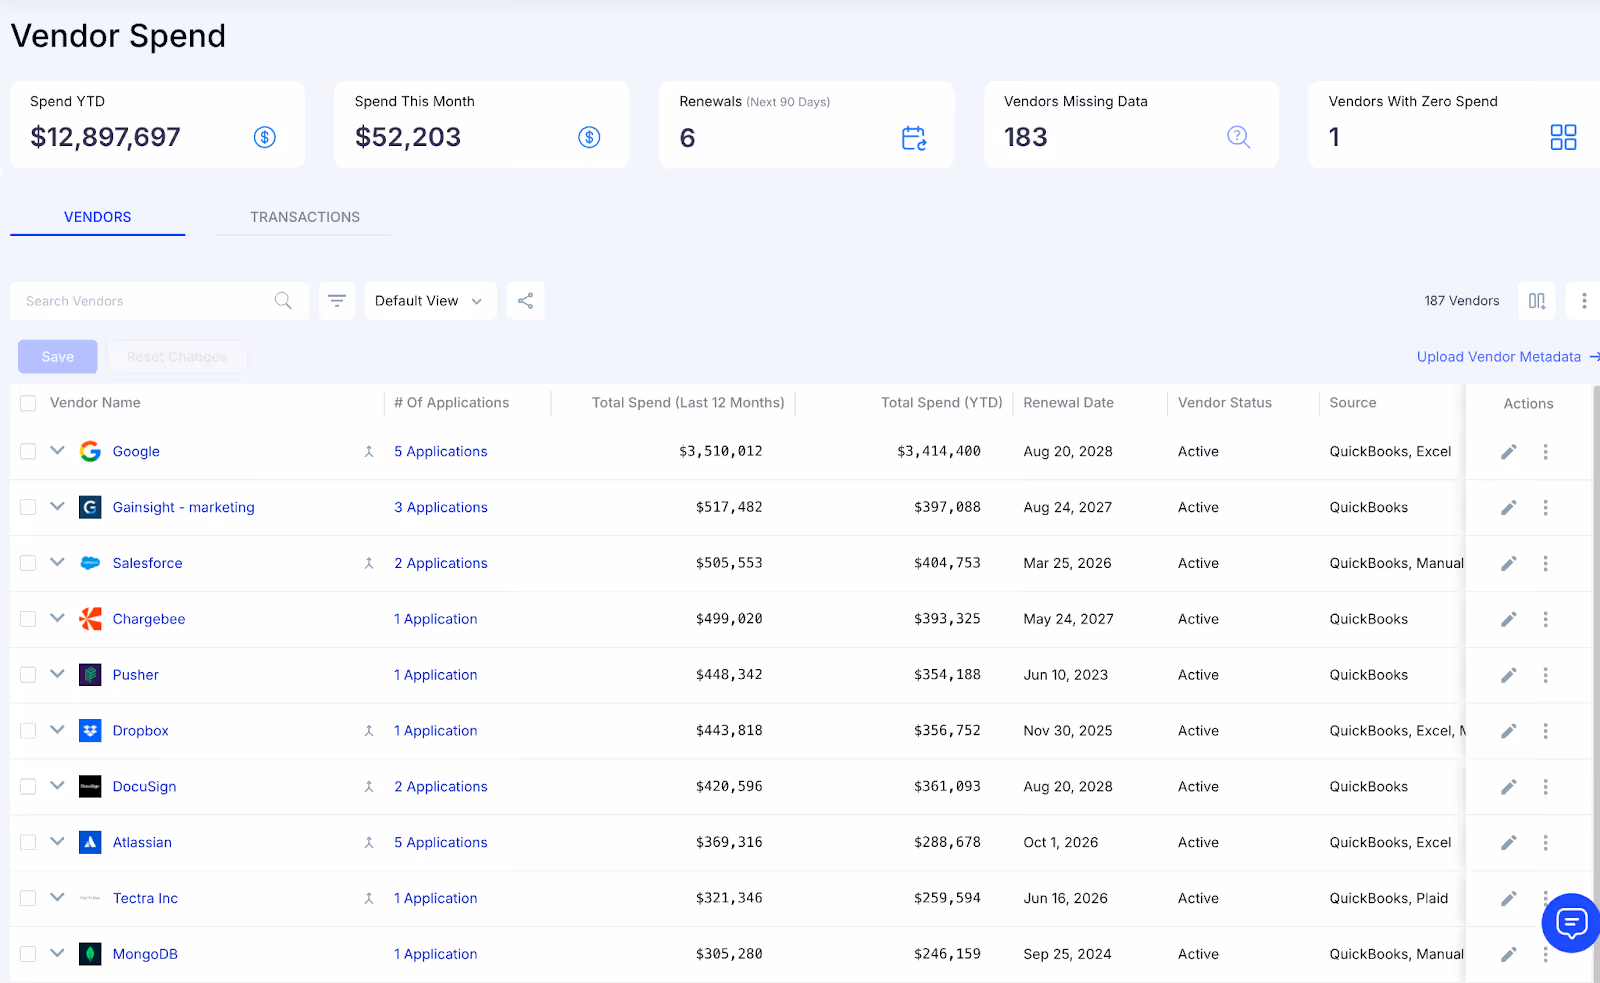
Task: Edit the Gainsight - marketing row
Action: (x=1509, y=508)
